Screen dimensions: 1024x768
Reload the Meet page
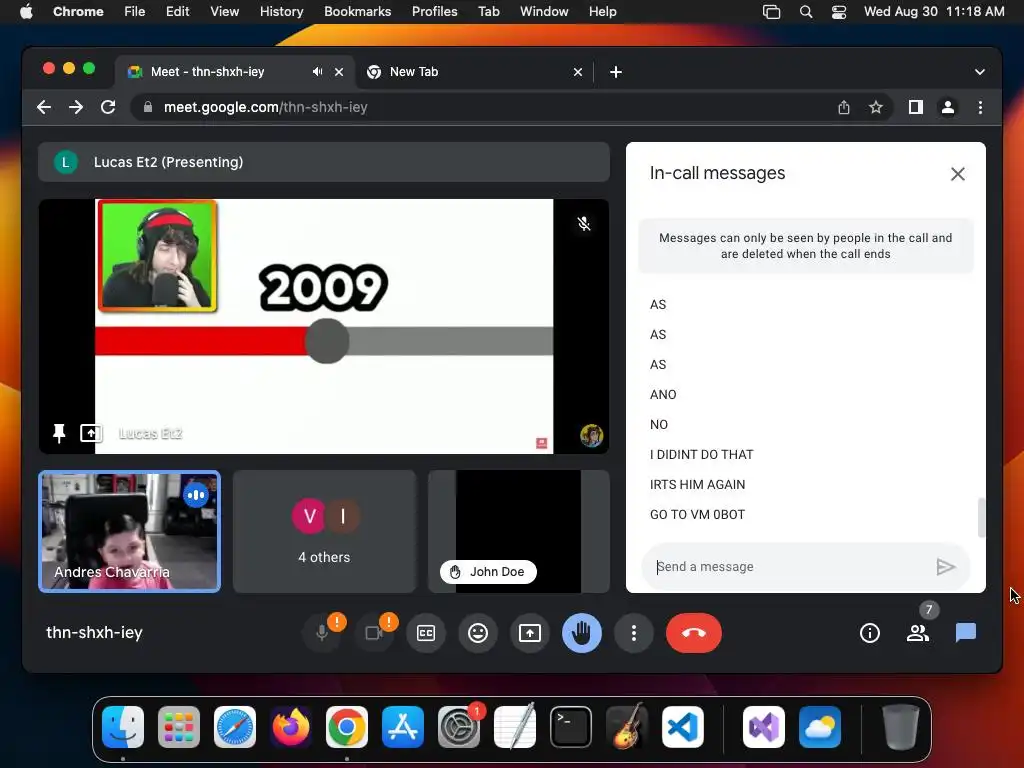(108, 107)
